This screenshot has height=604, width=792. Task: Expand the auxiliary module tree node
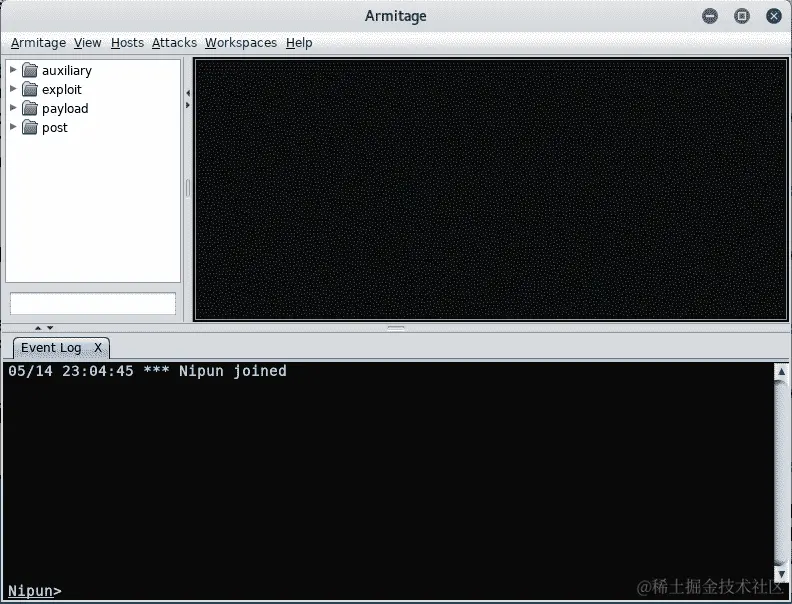(x=13, y=70)
